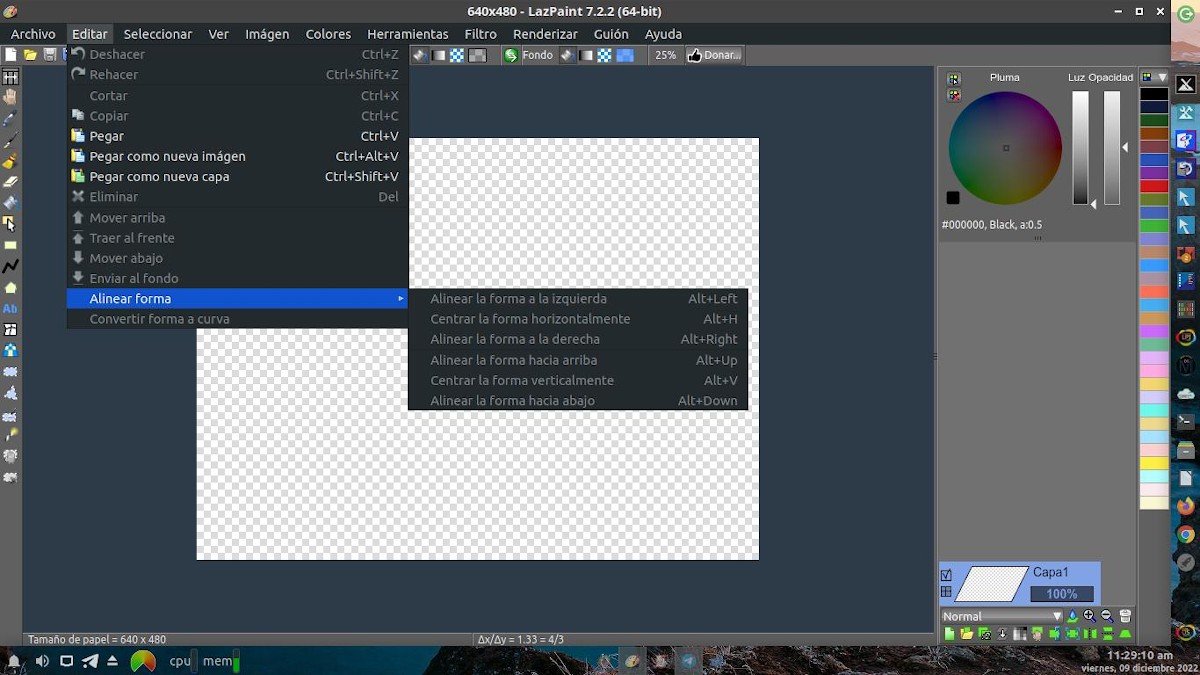Open the Filtro menu
The width and height of the screenshot is (1200, 675).
(x=480, y=34)
